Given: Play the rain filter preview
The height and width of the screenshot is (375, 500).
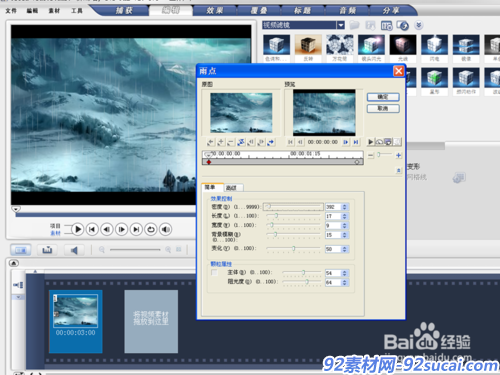Looking at the screenshot, I should [371, 142].
